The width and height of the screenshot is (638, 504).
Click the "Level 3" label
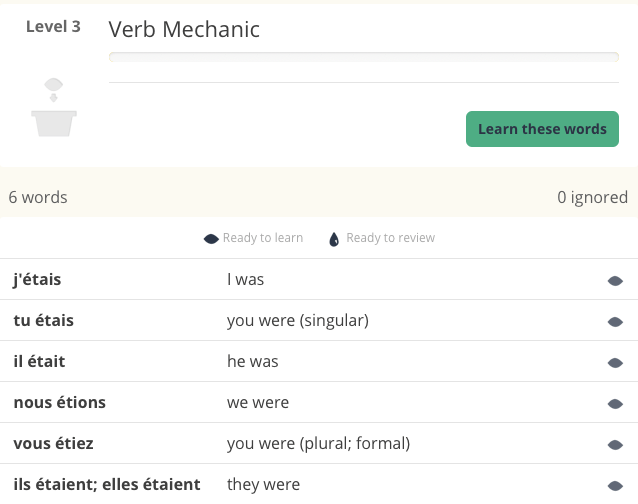pyautogui.click(x=53, y=27)
